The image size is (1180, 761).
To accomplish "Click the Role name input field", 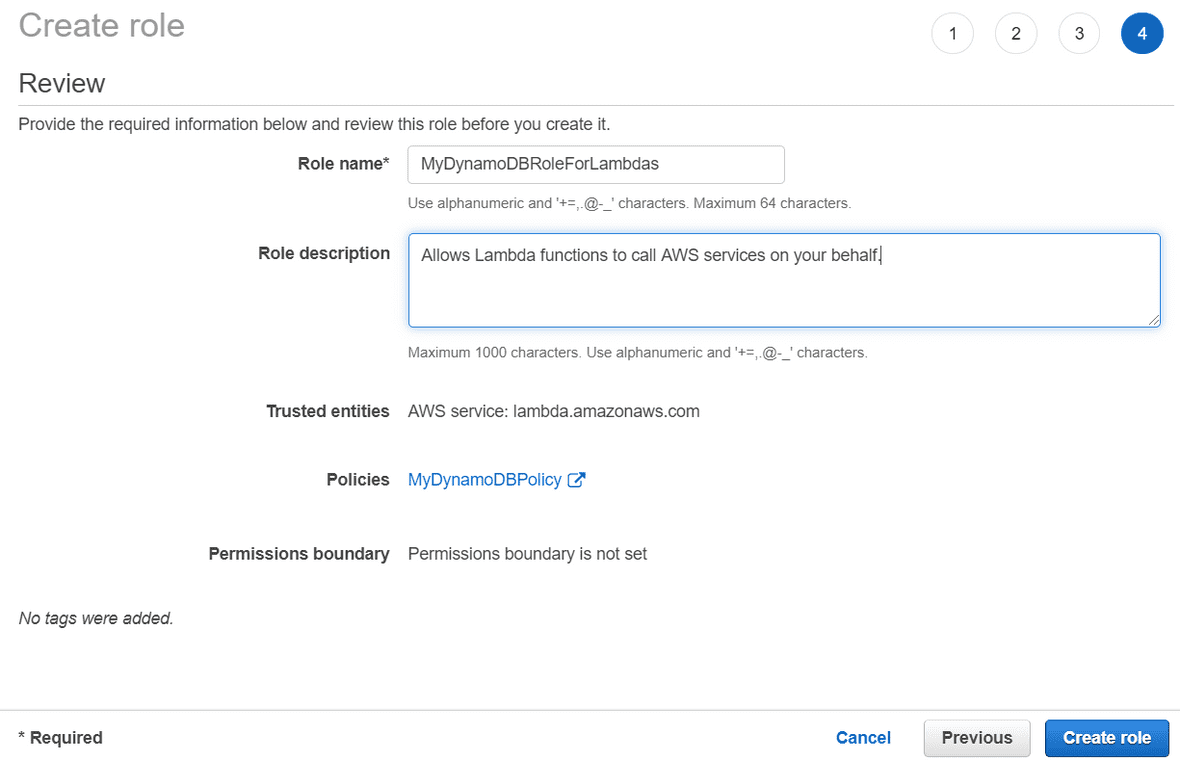I will tap(595, 164).
